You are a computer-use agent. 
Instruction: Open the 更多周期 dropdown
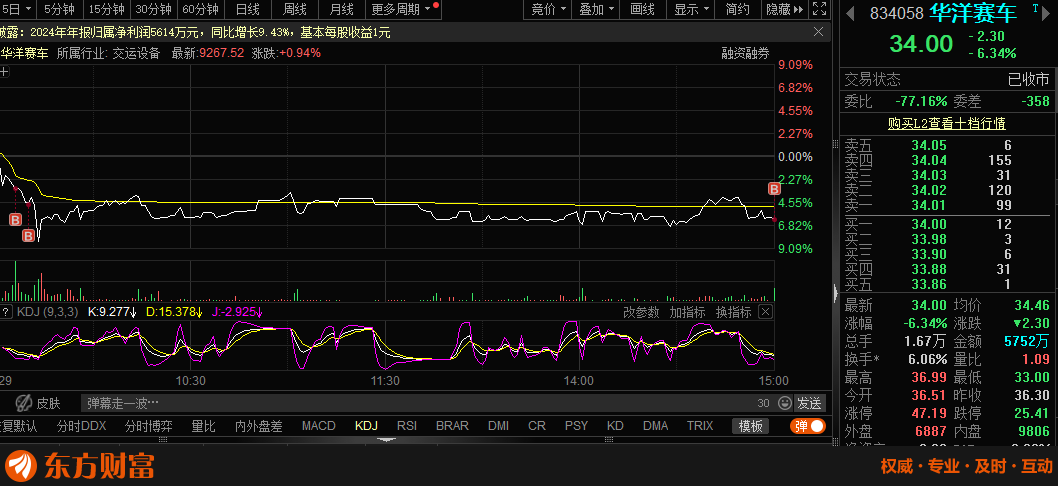pyautogui.click(x=401, y=9)
